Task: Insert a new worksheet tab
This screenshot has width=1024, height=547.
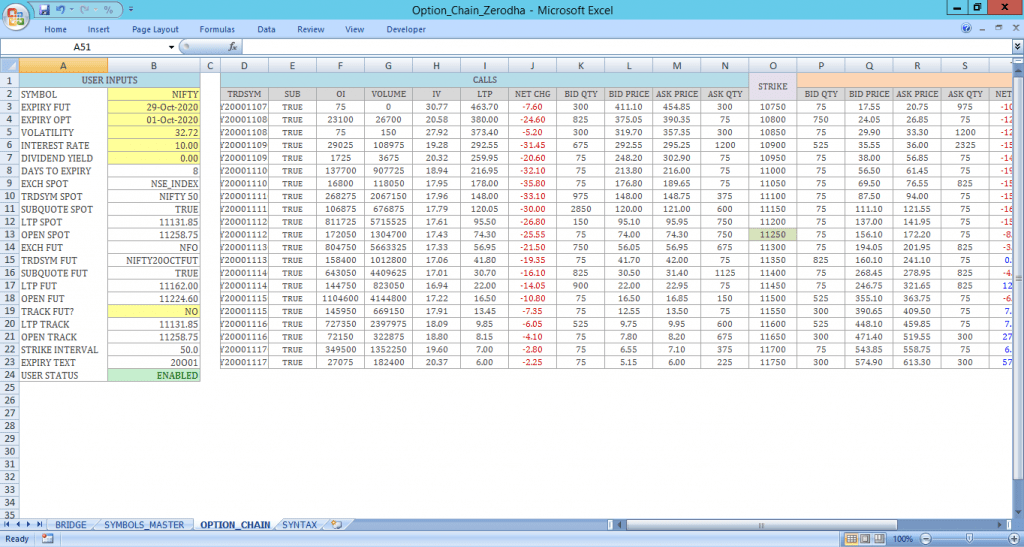Action: click(338, 525)
